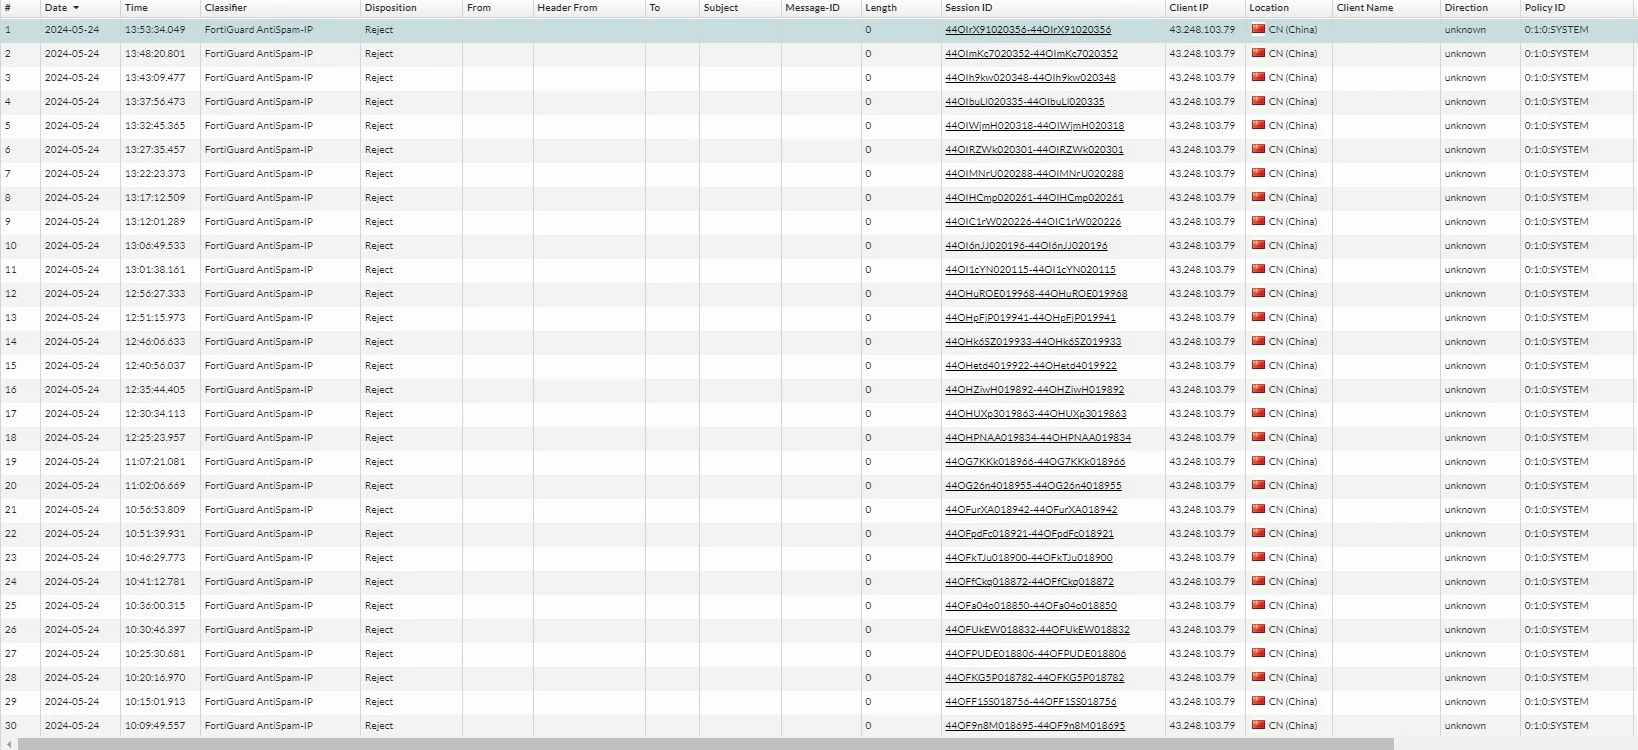The height and width of the screenshot is (750, 1638).
Task: Open session link 44OHuROE019968-44OHuROE019968
Action: click(x=1036, y=294)
